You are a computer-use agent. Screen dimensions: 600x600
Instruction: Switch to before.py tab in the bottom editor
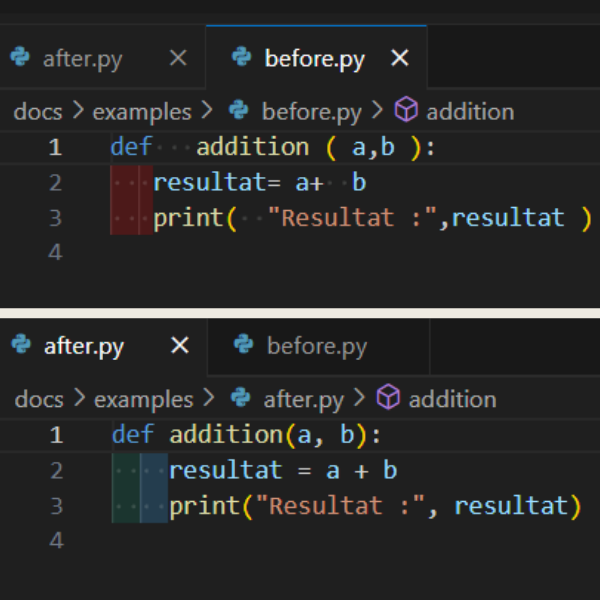[316, 347]
